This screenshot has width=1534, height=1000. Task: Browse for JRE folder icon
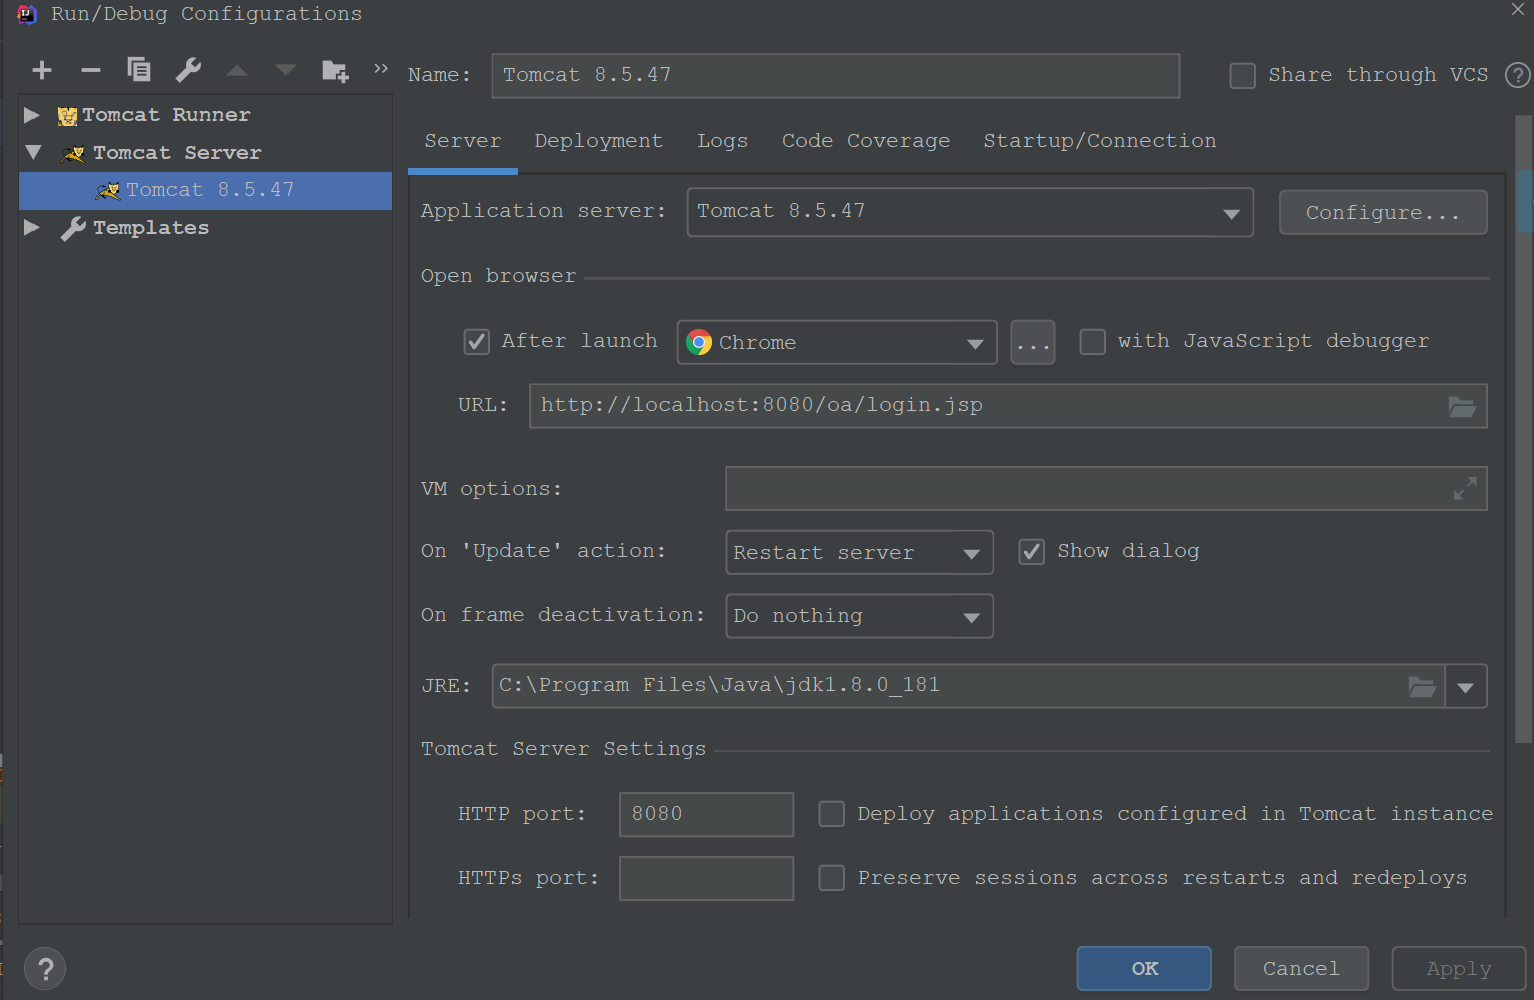(x=1422, y=686)
